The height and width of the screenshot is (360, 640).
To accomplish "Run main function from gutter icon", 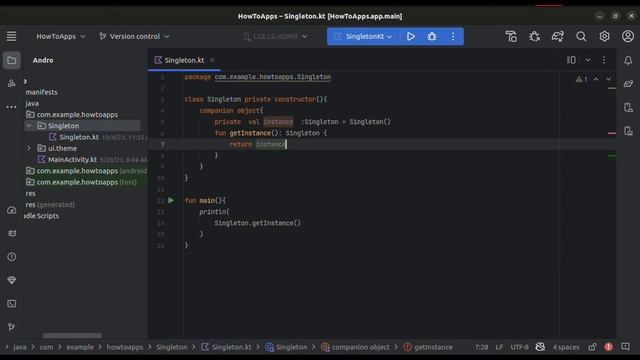I will (171, 200).
